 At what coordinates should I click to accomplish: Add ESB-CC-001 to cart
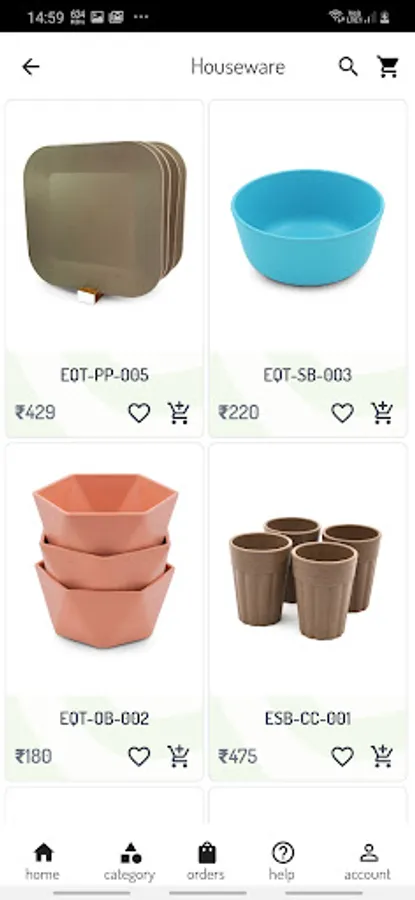[x=382, y=756]
